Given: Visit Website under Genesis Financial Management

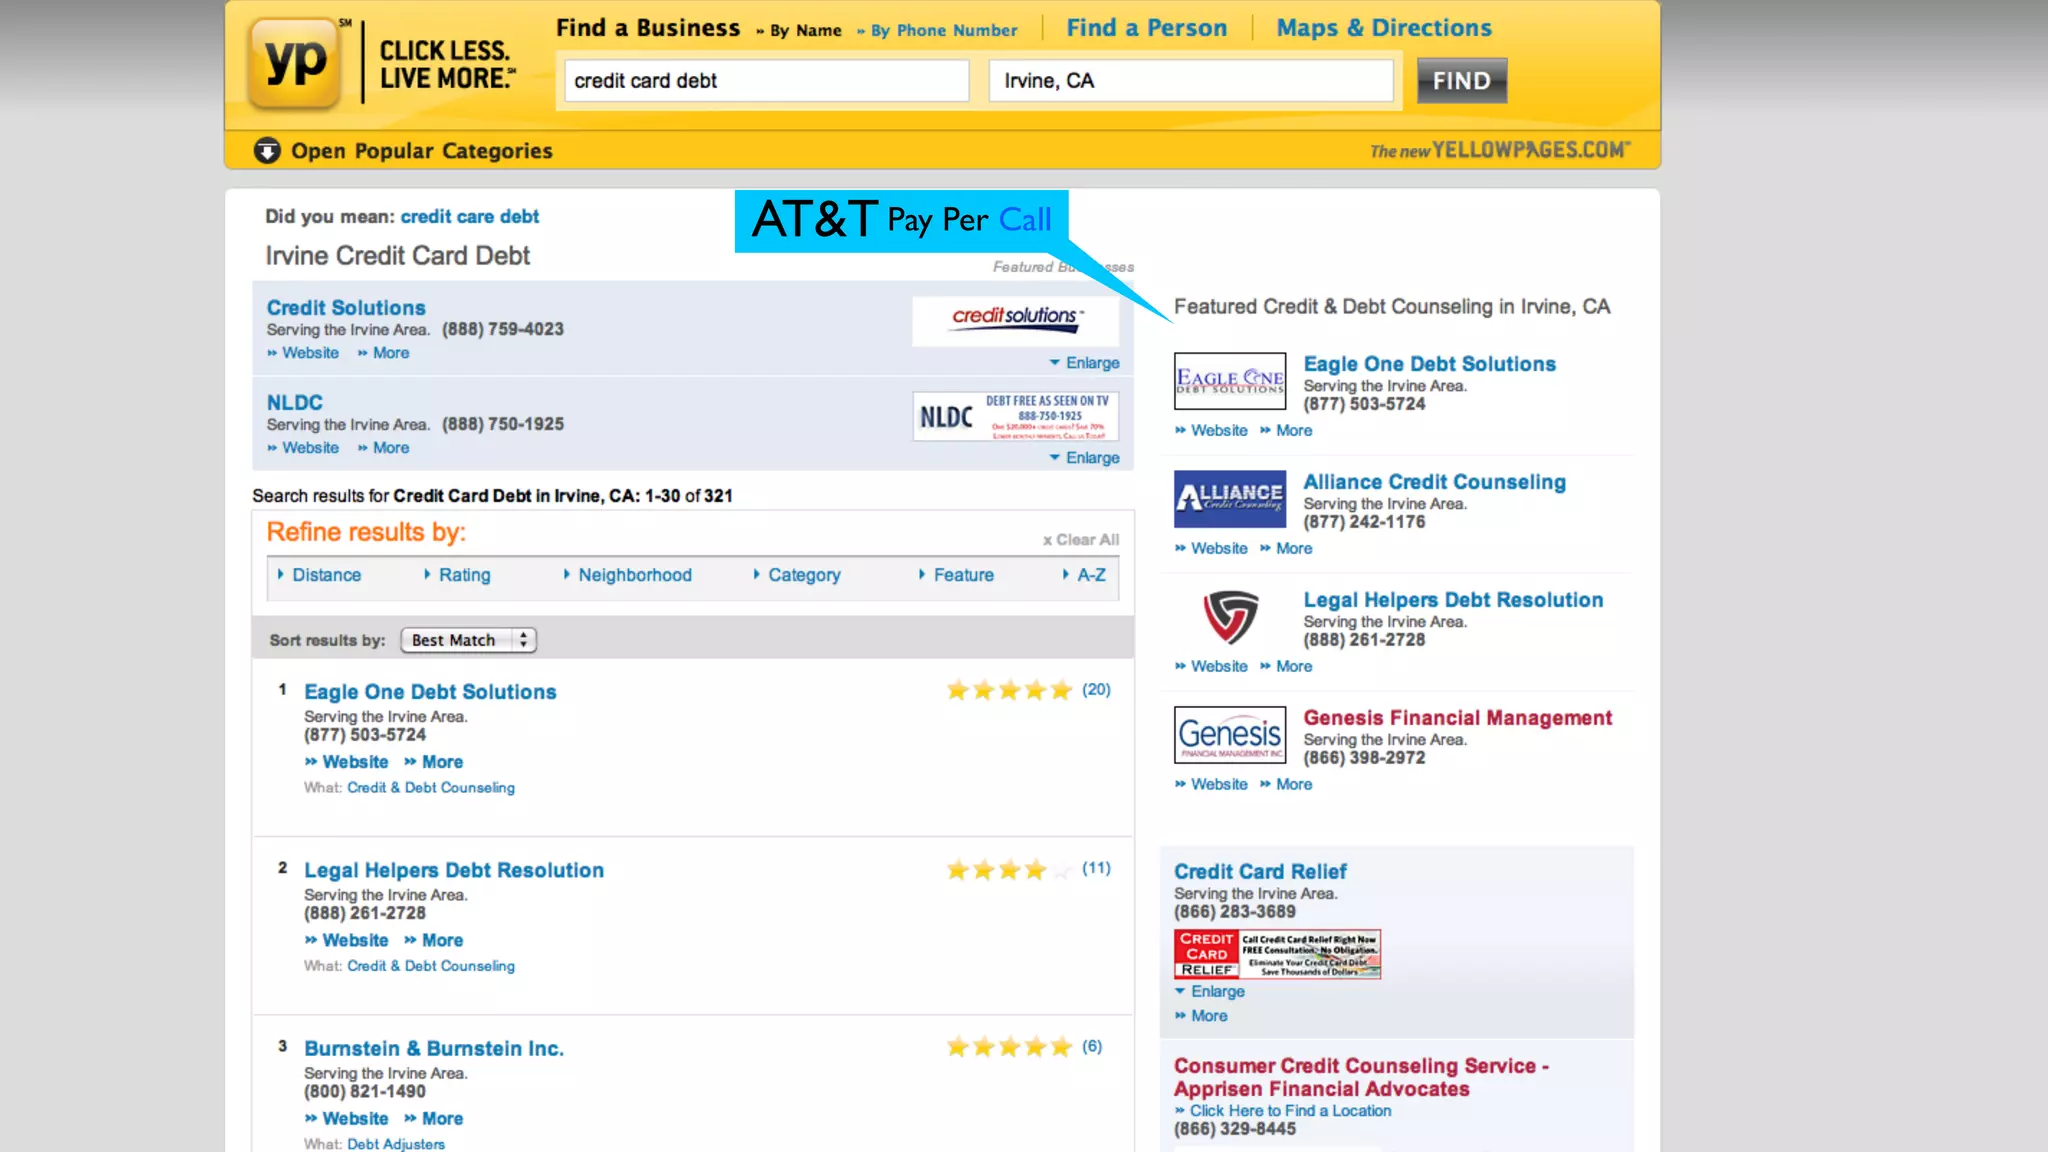Looking at the screenshot, I should [1219, 785].
